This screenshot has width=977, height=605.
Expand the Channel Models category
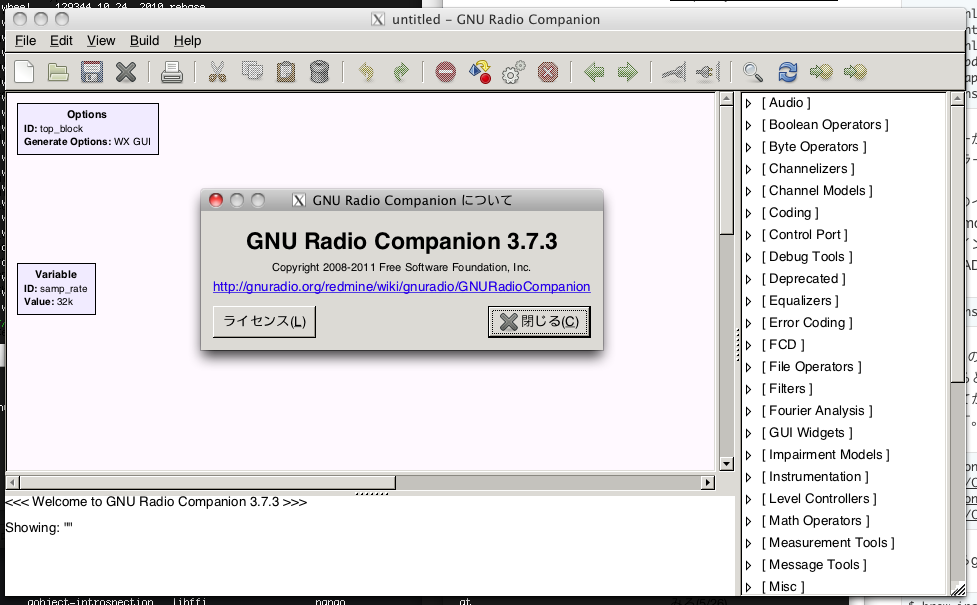(x=749, y=191)
